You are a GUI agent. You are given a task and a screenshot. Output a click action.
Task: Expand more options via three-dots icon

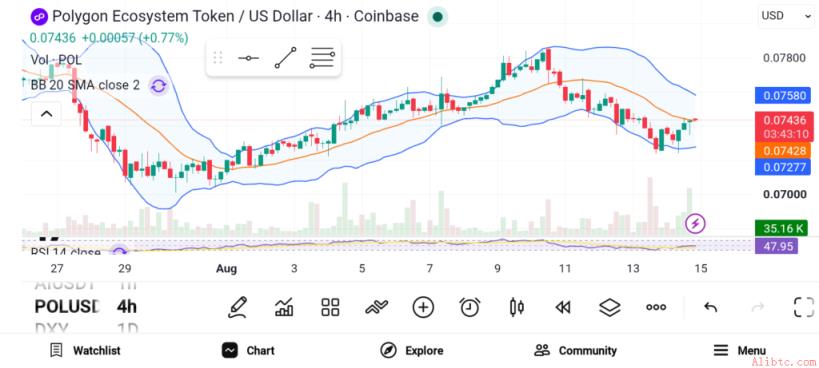click(x=656, y=307)
